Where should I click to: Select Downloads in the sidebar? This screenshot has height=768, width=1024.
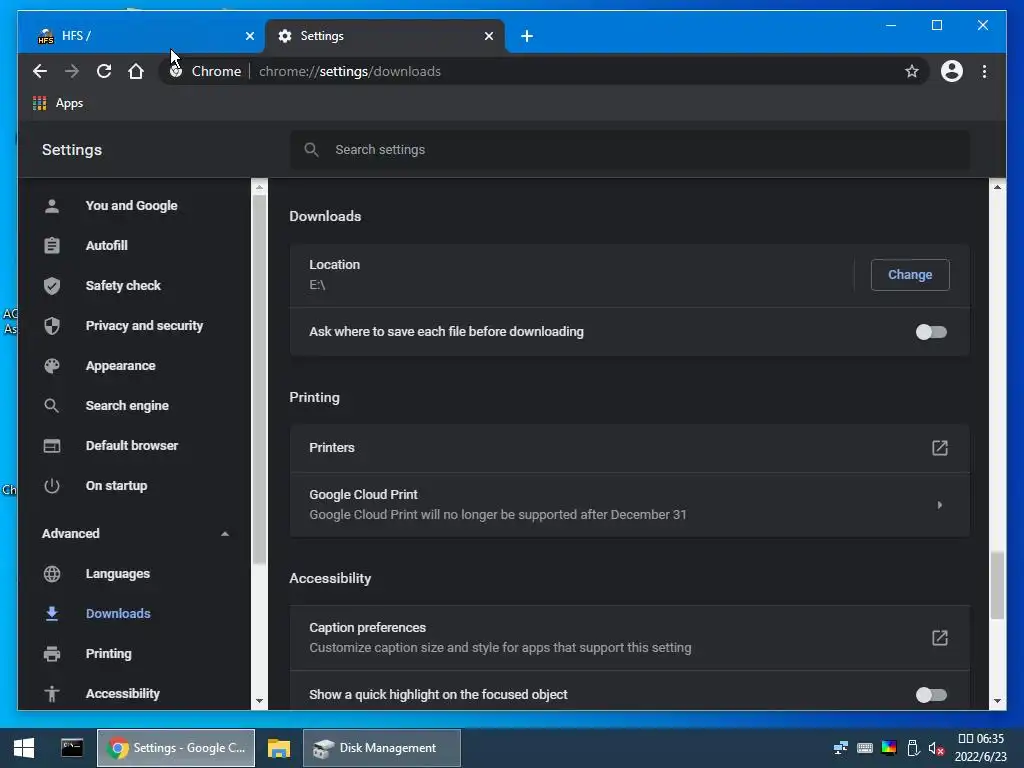pyautogui.click(x=118, y=613)
